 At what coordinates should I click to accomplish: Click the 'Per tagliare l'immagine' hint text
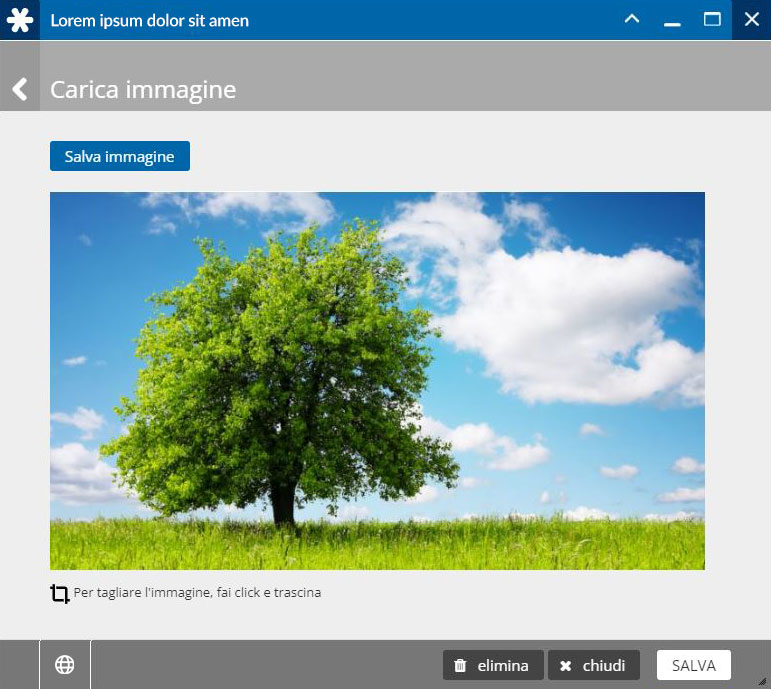point(197,592)
